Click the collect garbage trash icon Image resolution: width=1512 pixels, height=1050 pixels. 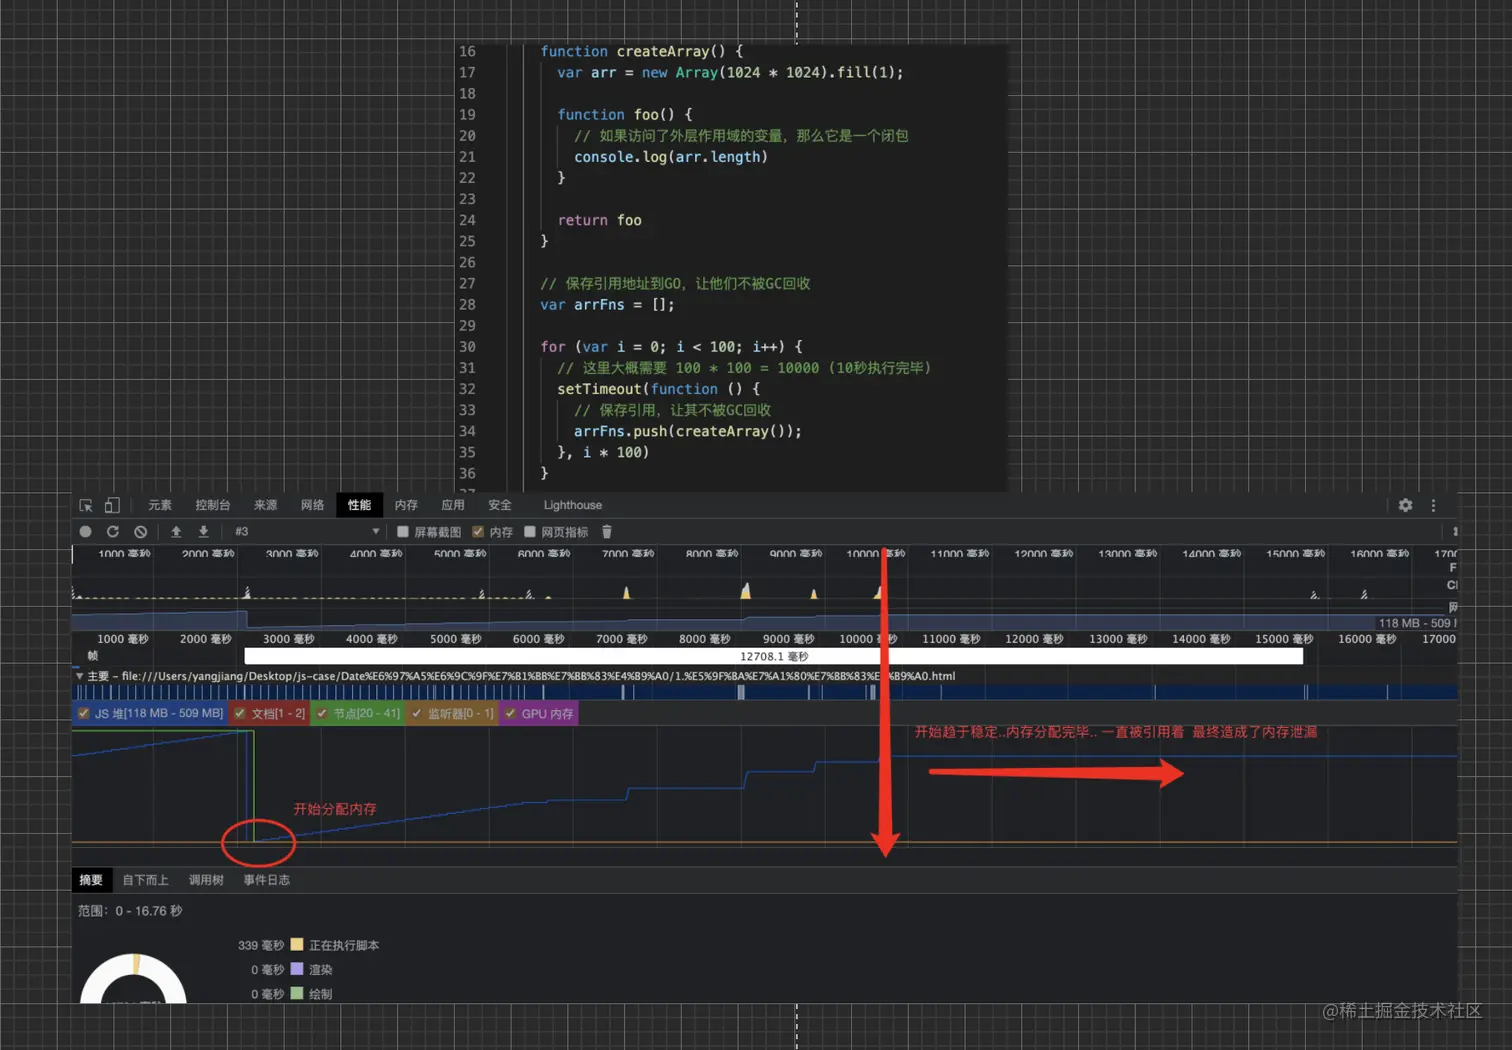[607, 532]
